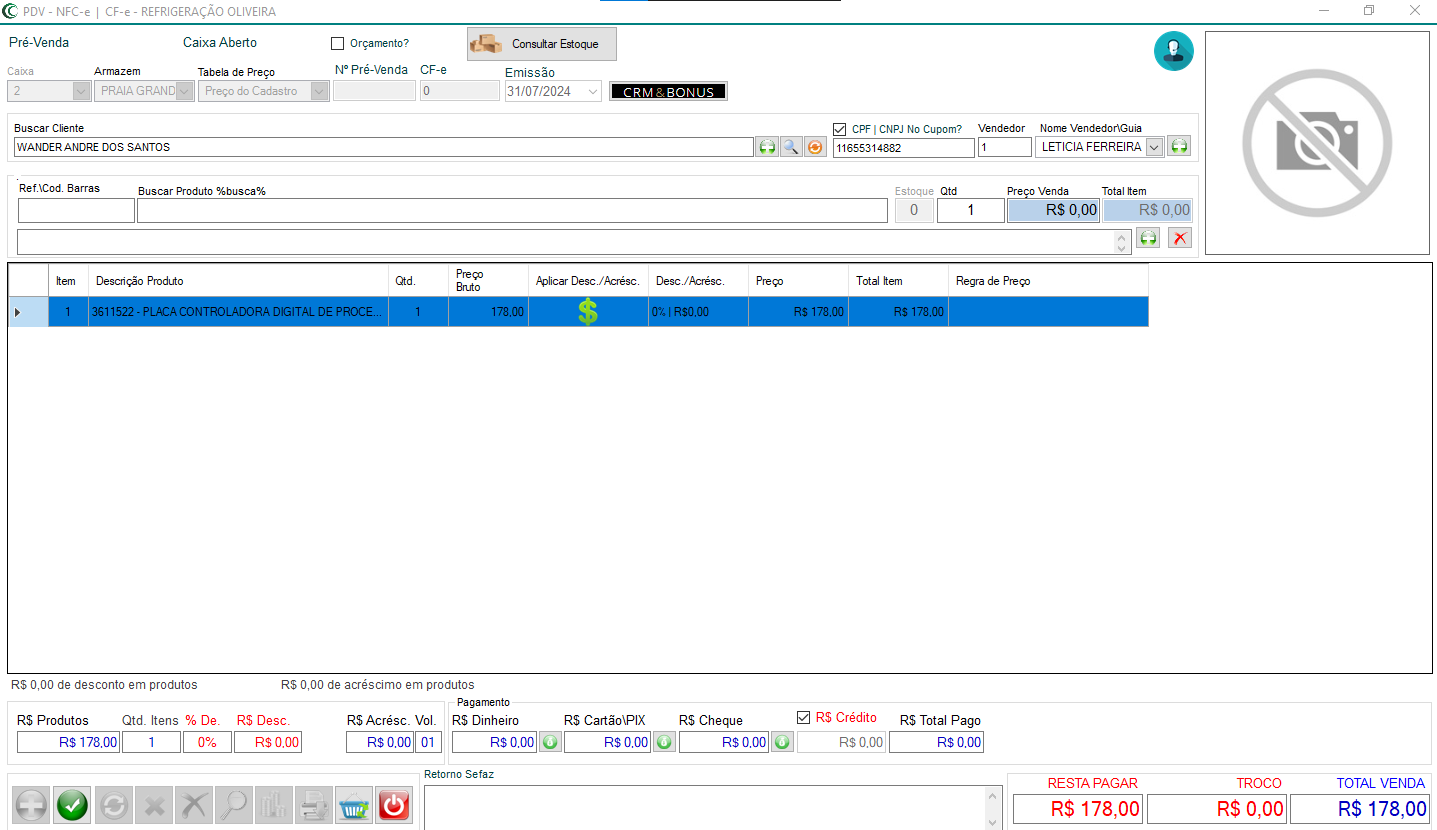Click the green dollar sign discount icon
Screen dimensions: 1437x830
point(588,312)
